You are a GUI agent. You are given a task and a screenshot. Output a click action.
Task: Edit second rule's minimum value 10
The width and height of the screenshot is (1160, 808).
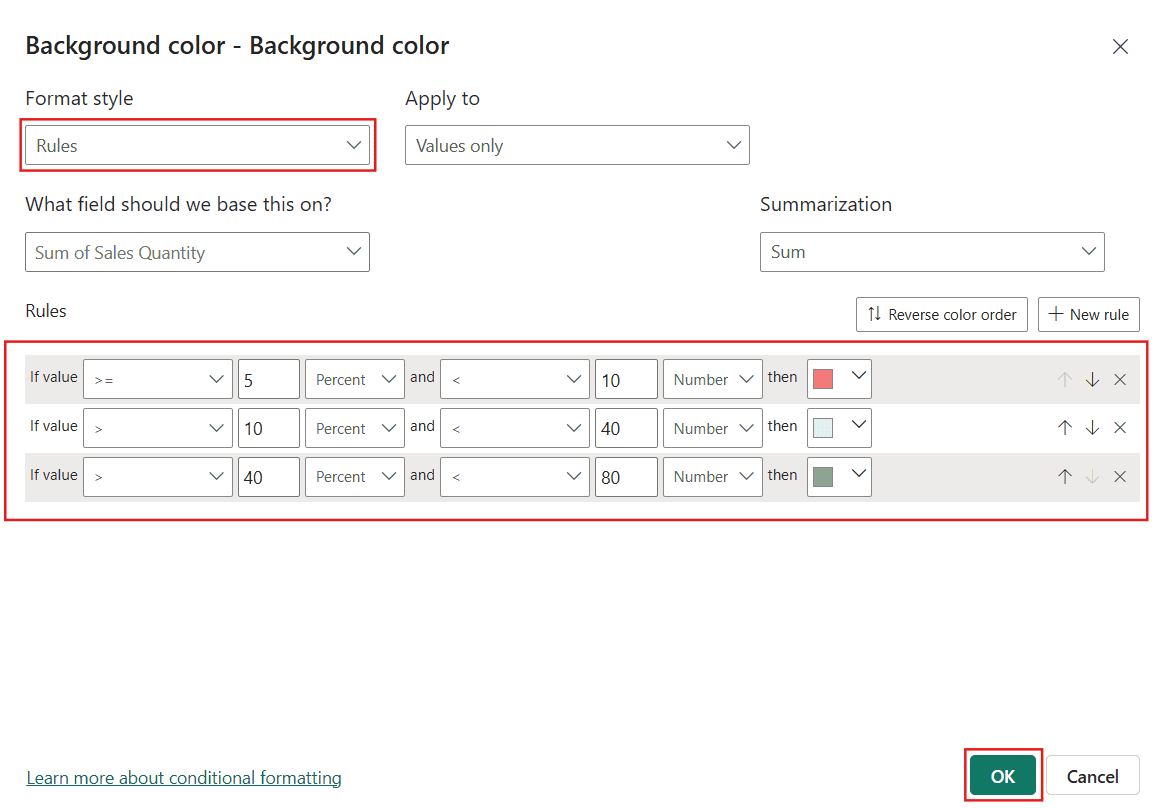269,428
